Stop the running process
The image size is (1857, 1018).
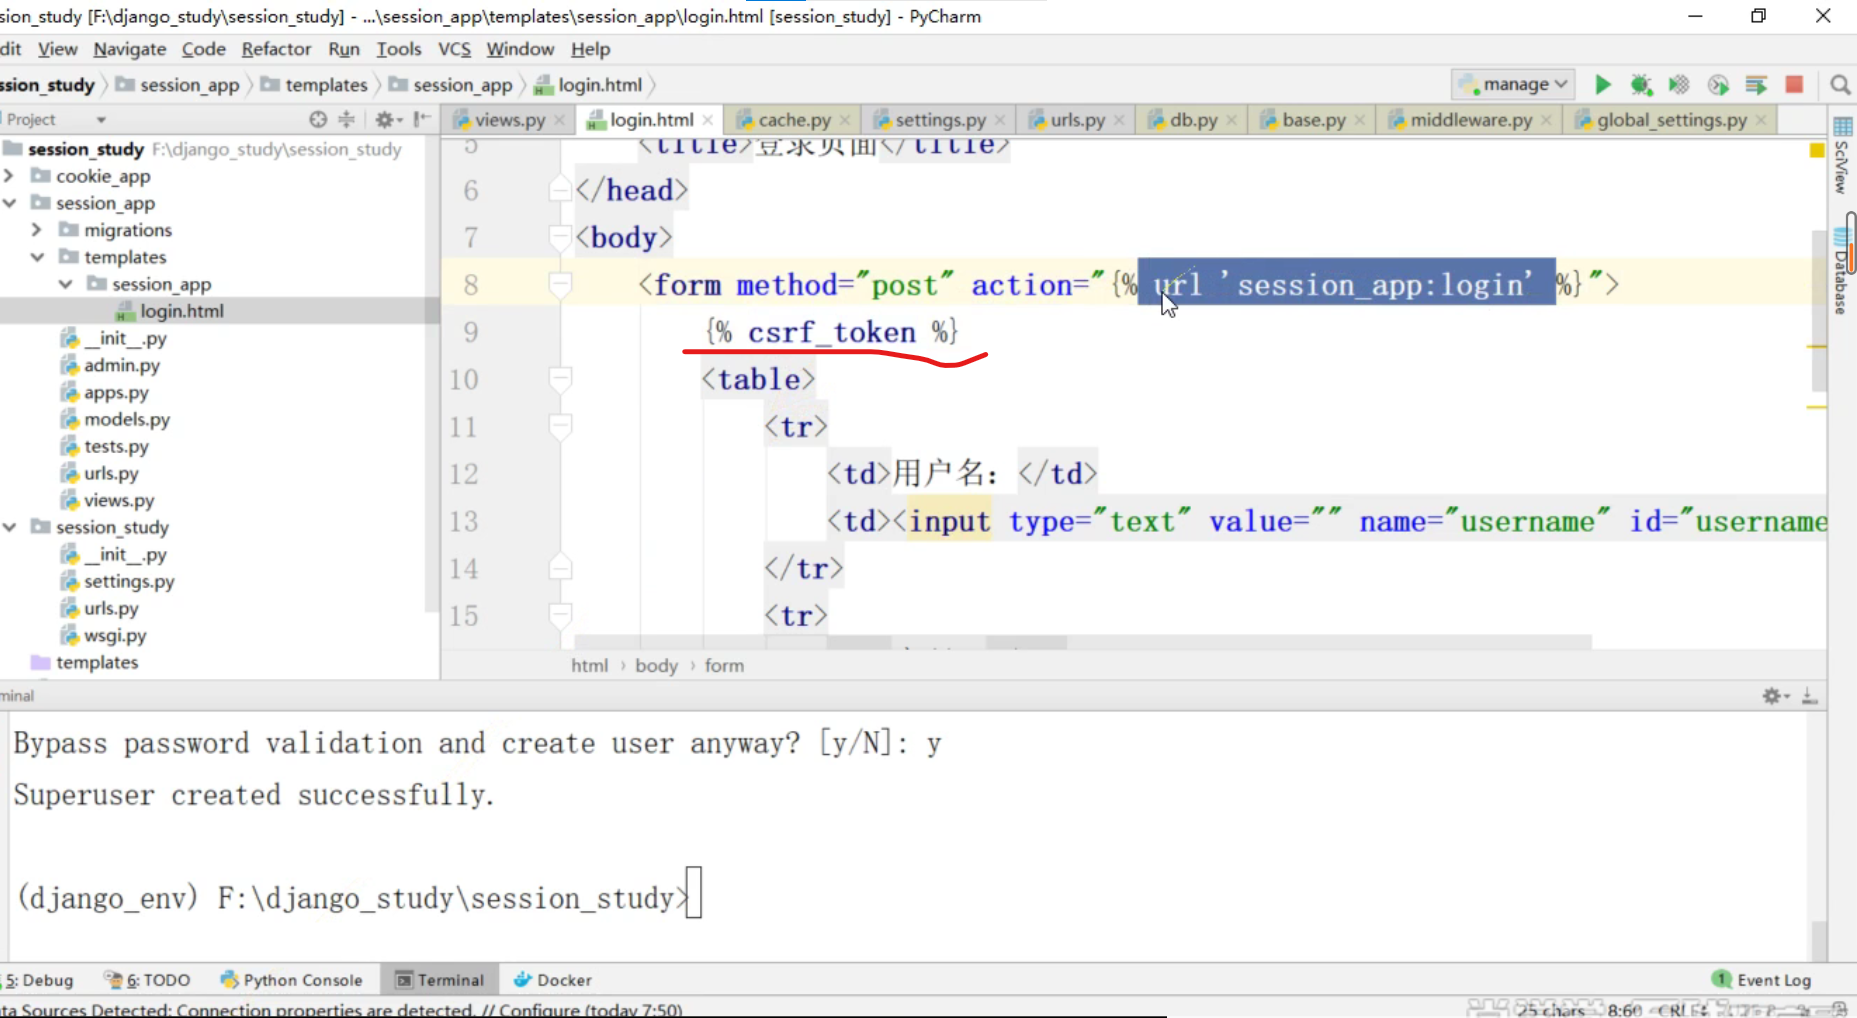(1794, 85)
